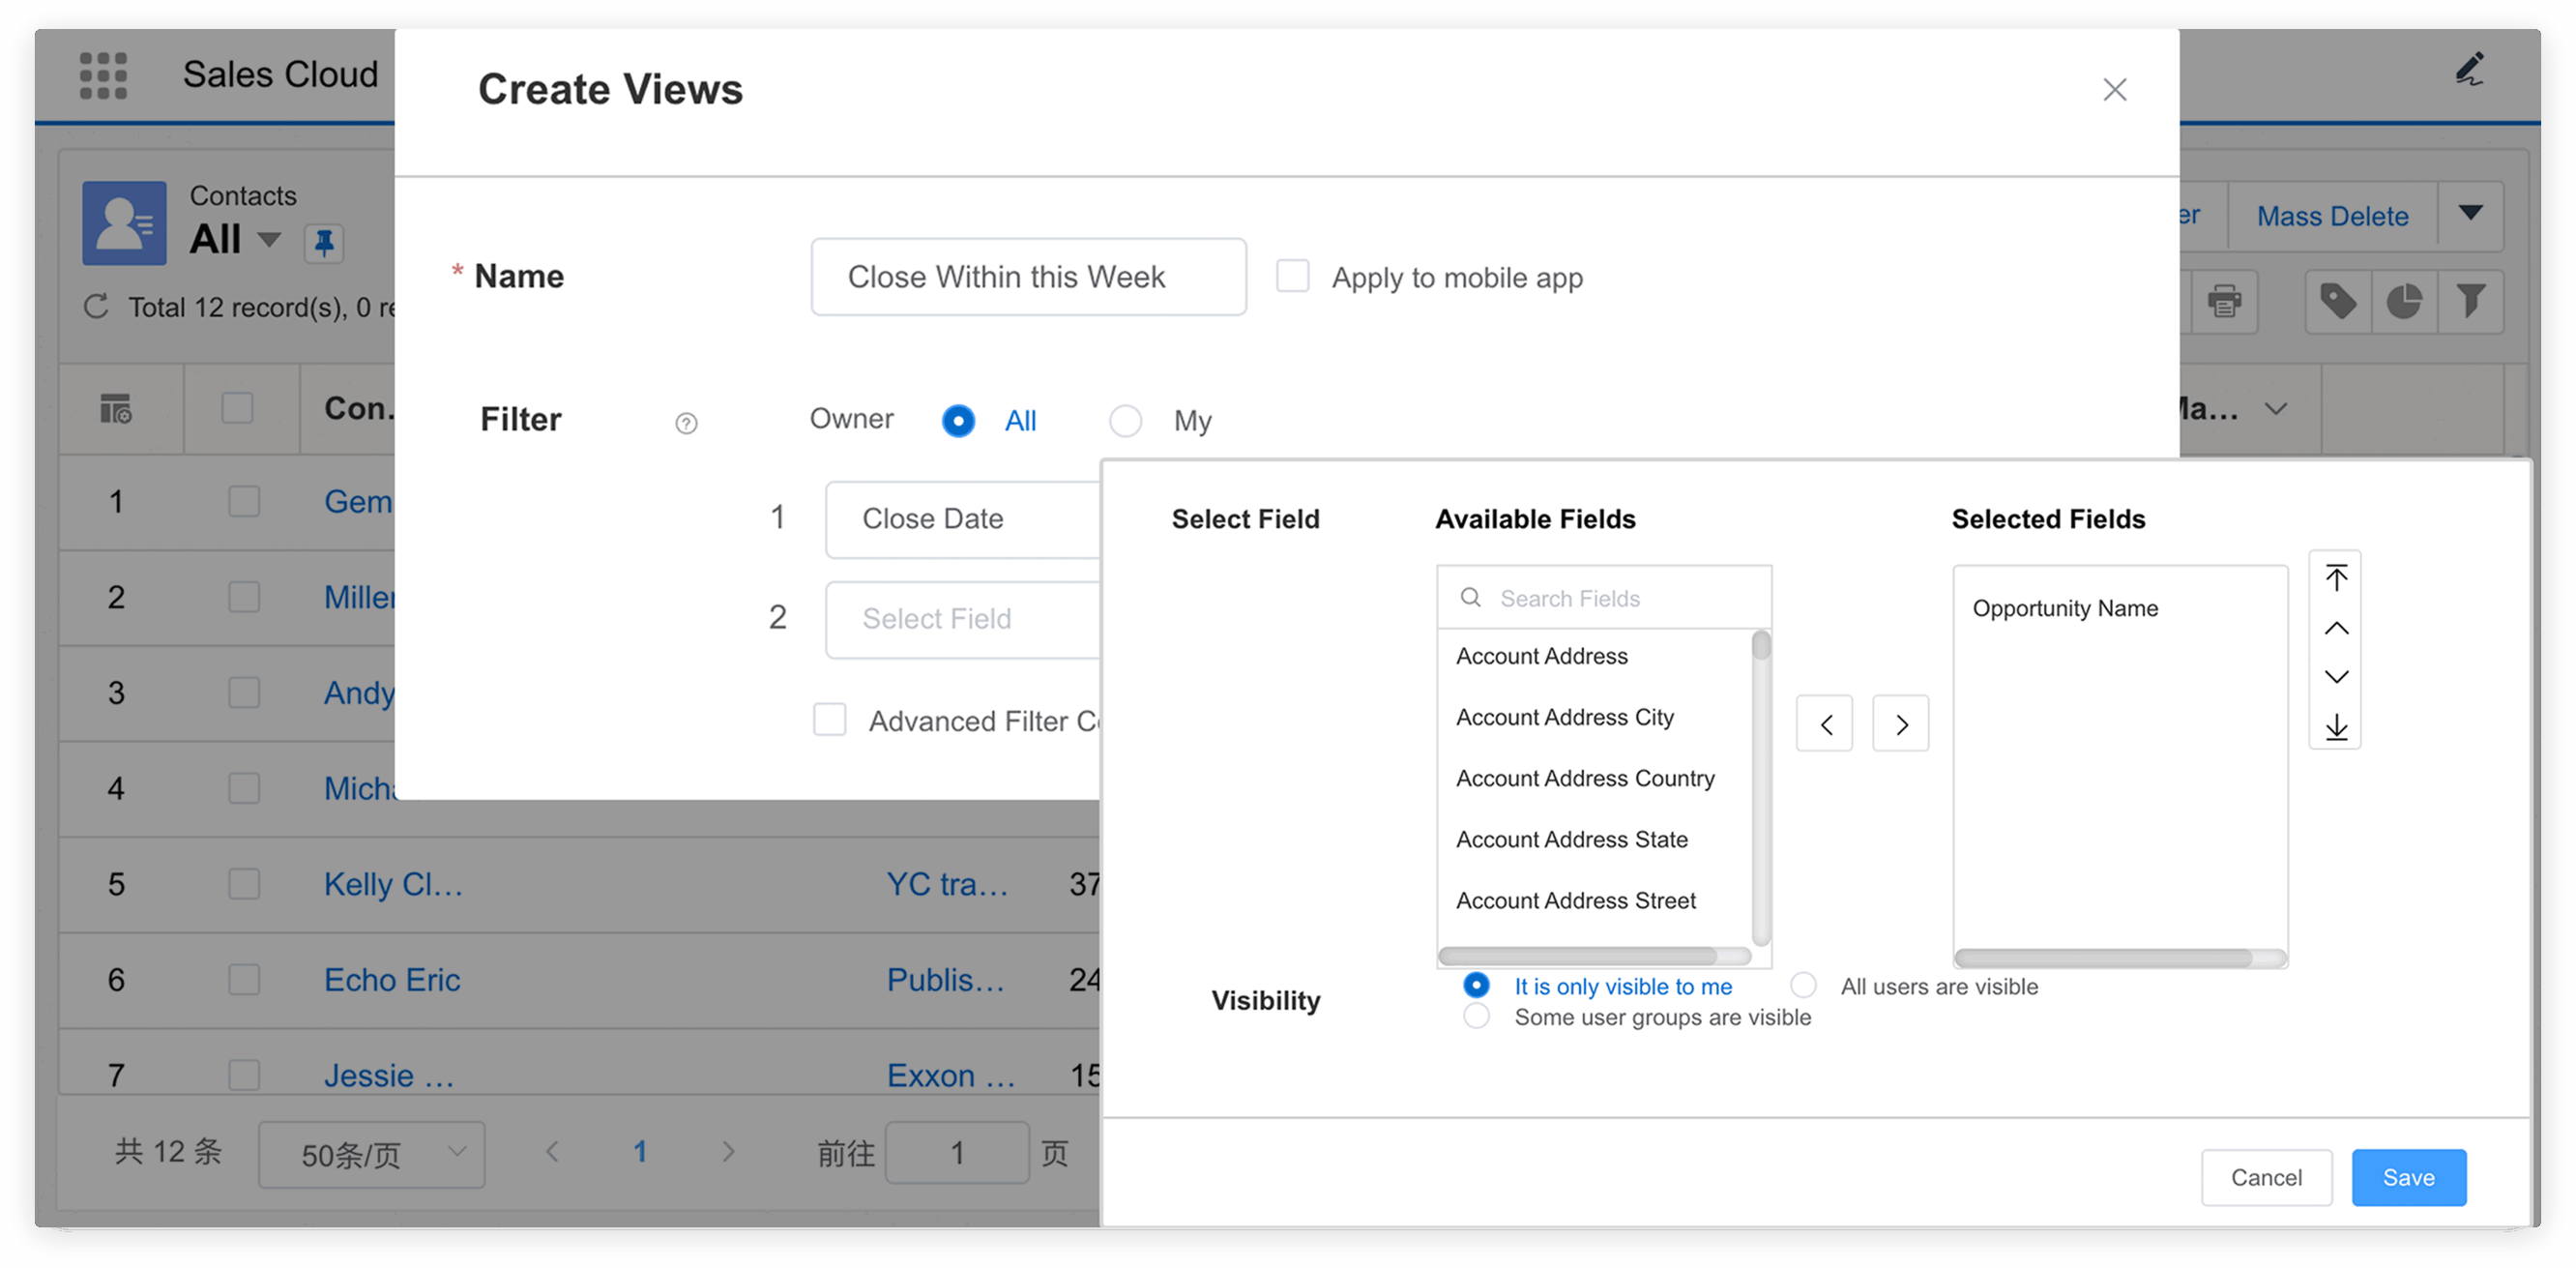
Task: Click the filter funnel icon
Action: [2469, 301]
